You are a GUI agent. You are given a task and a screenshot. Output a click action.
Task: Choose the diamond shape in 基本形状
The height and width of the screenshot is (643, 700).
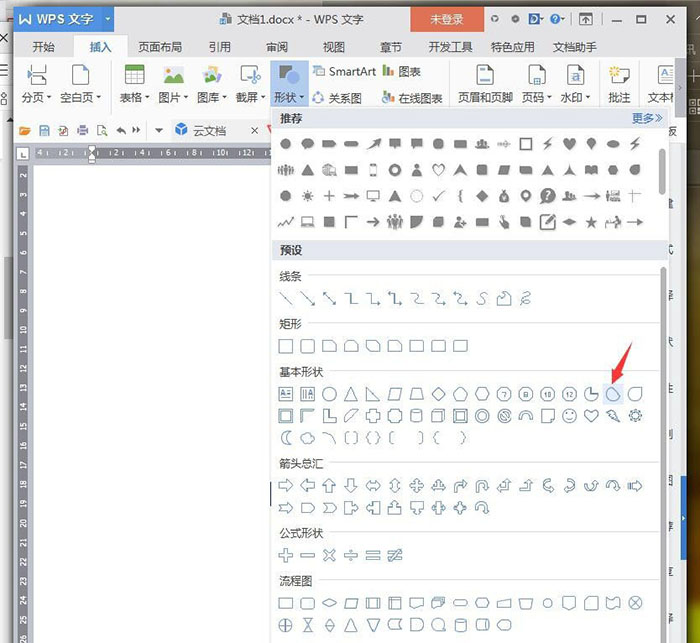click(x=438, y=394)
